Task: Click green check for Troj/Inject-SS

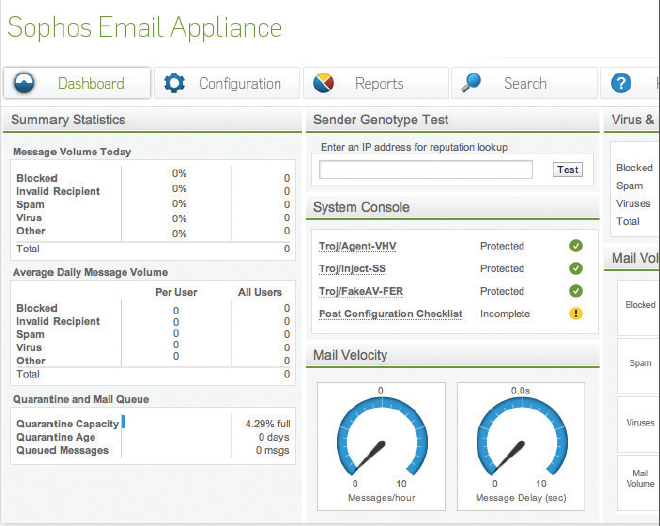Action: pyautogui.click(x=576, y=268)
